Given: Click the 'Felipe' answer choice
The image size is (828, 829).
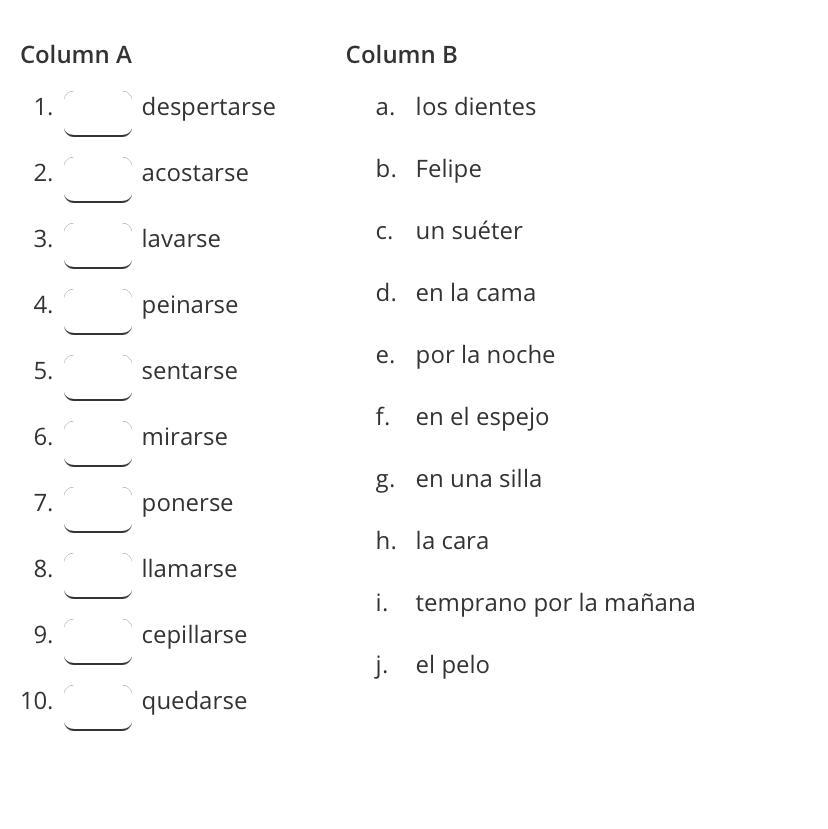Looking at the screenshot, I should click(x=448, y=169).
